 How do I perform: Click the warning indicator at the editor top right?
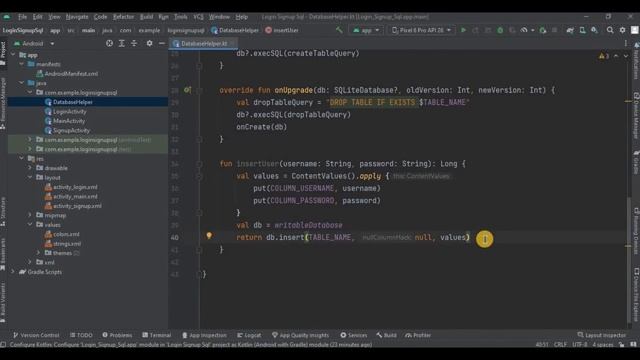pos(604,56)
